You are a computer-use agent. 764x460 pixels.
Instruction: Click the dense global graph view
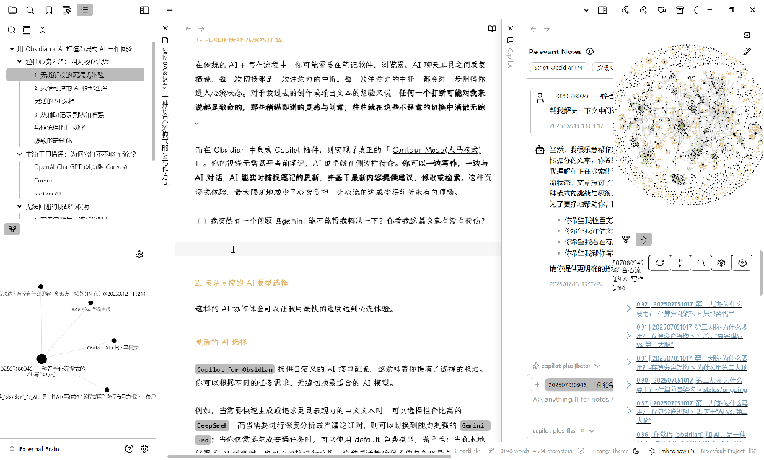coord(688,124)
